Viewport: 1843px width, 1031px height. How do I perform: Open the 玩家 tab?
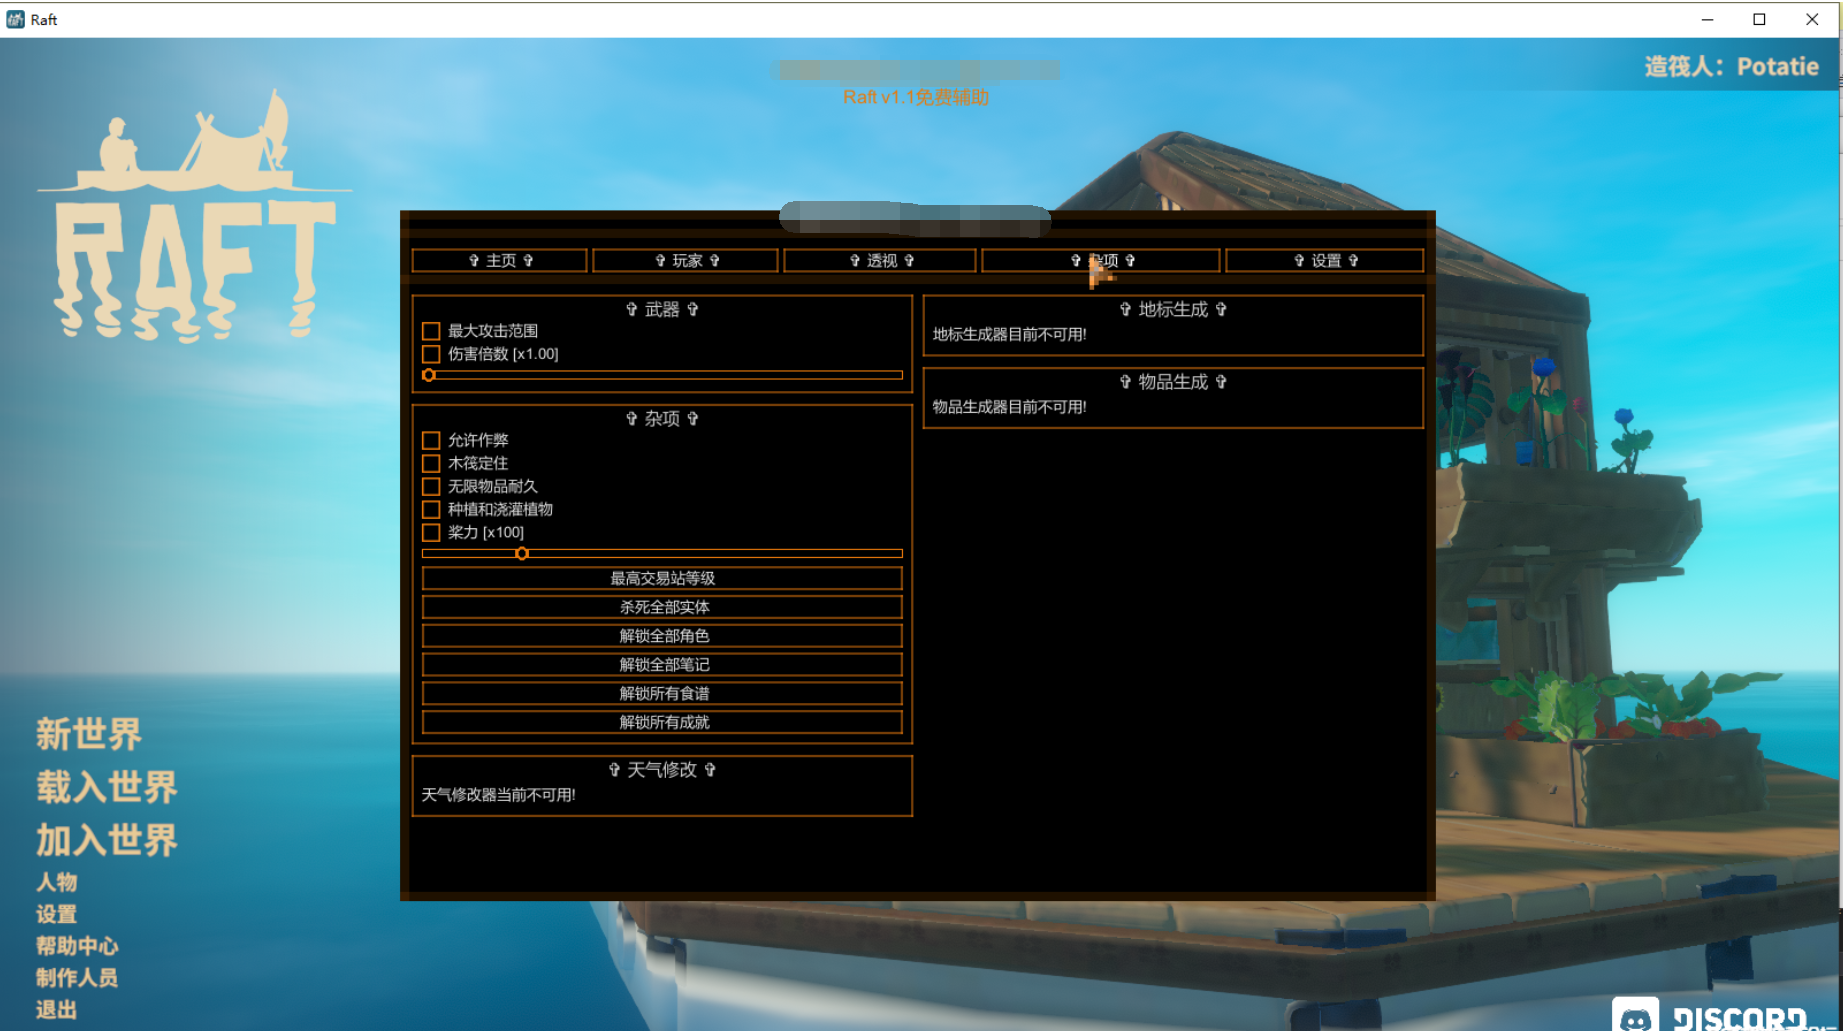[685, 261]
